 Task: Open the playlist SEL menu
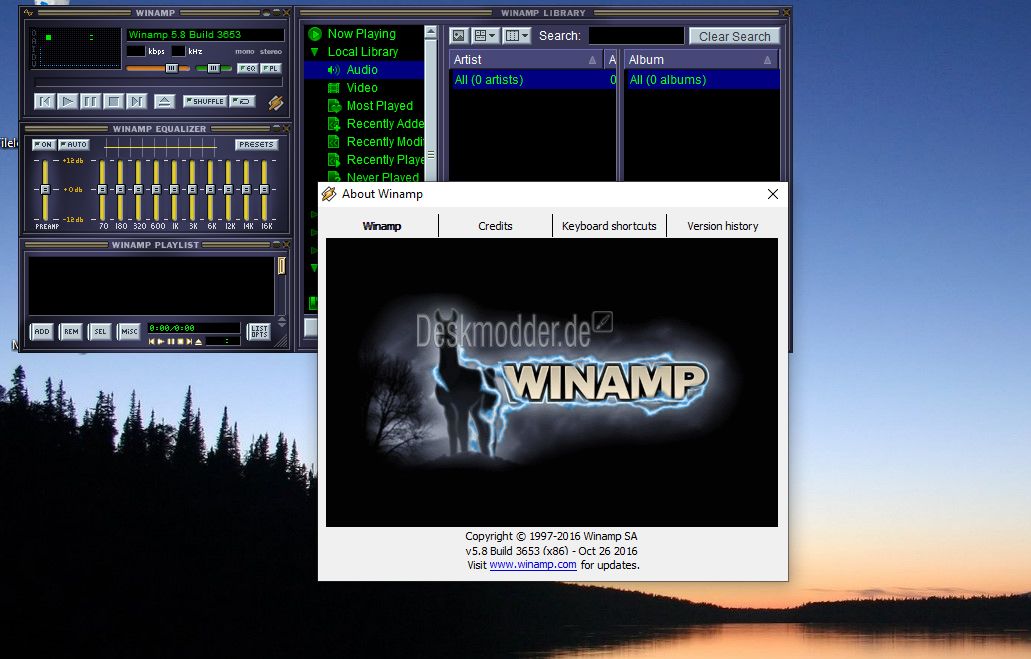click(100, 331)
